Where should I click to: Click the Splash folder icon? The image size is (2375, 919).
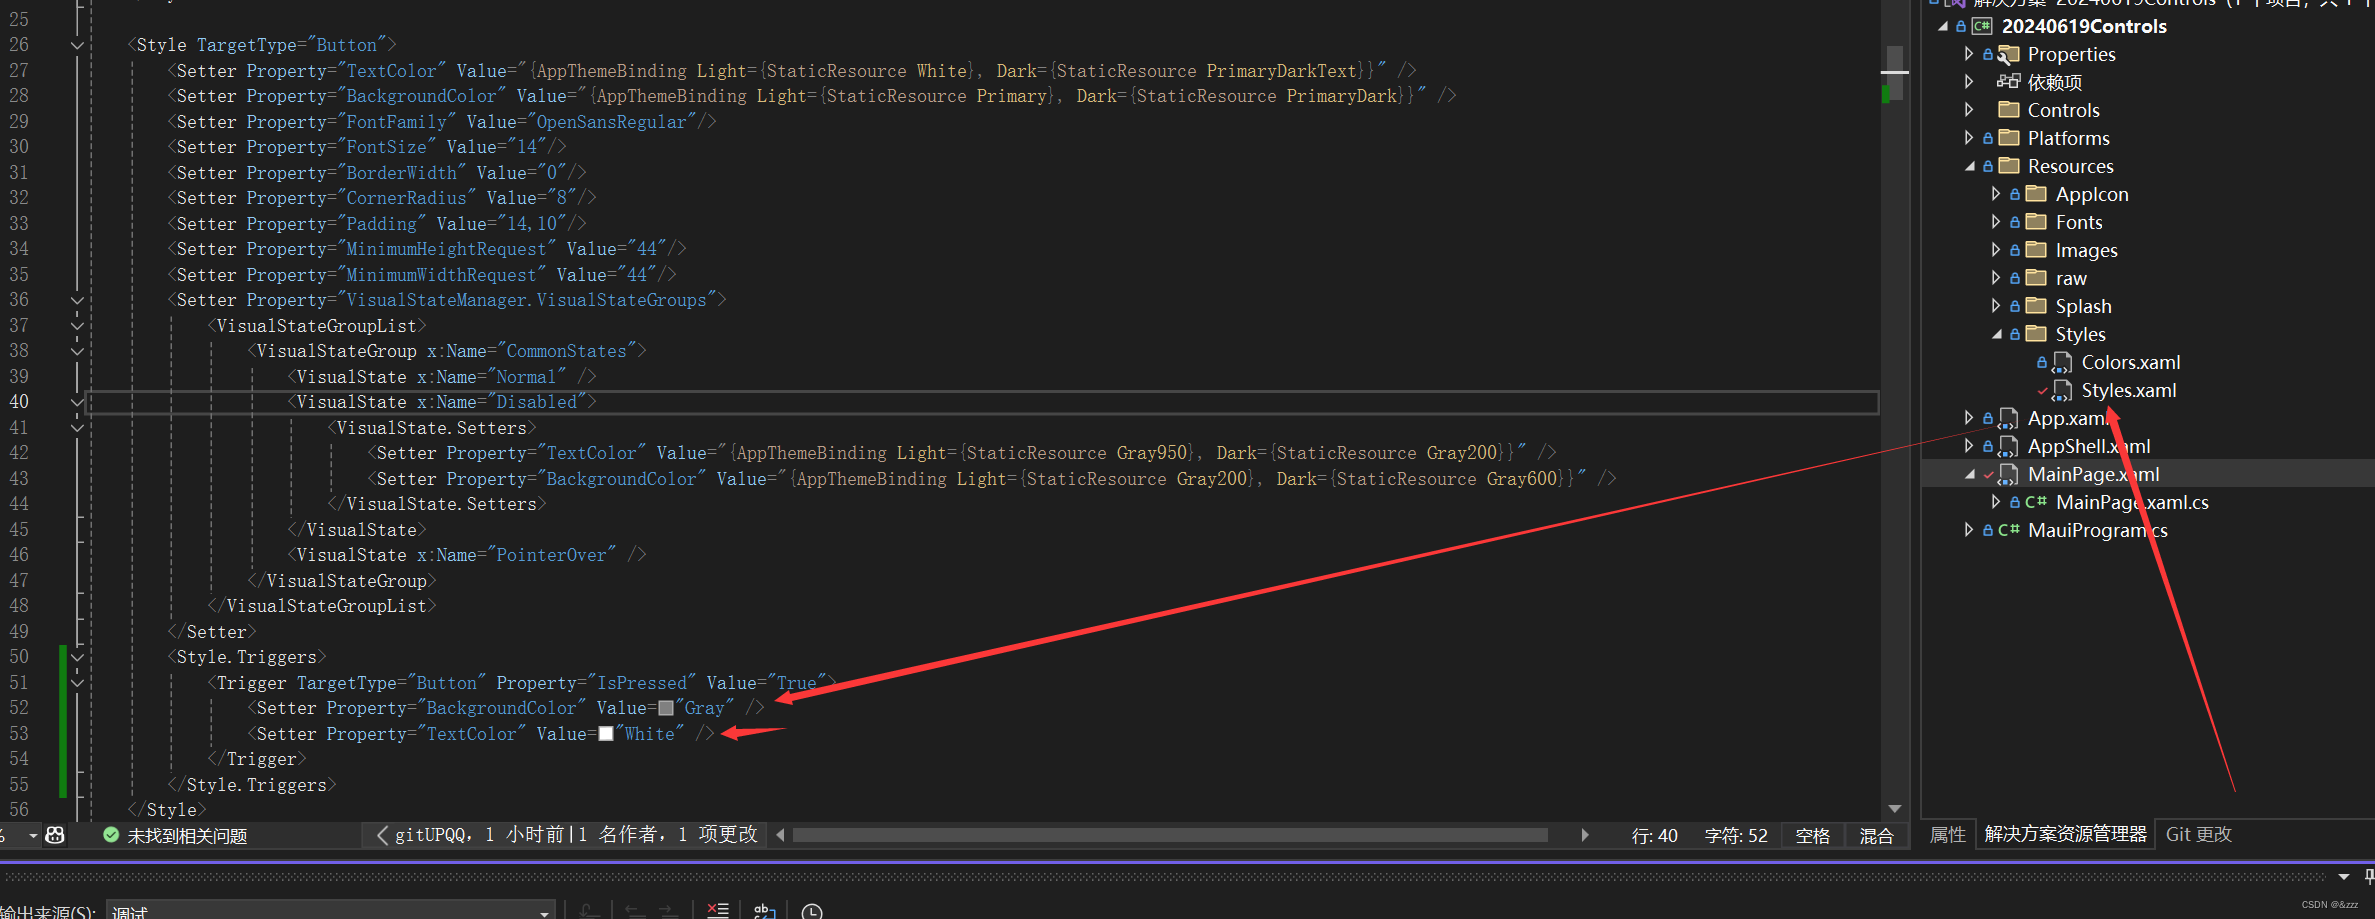point(2036,306)
